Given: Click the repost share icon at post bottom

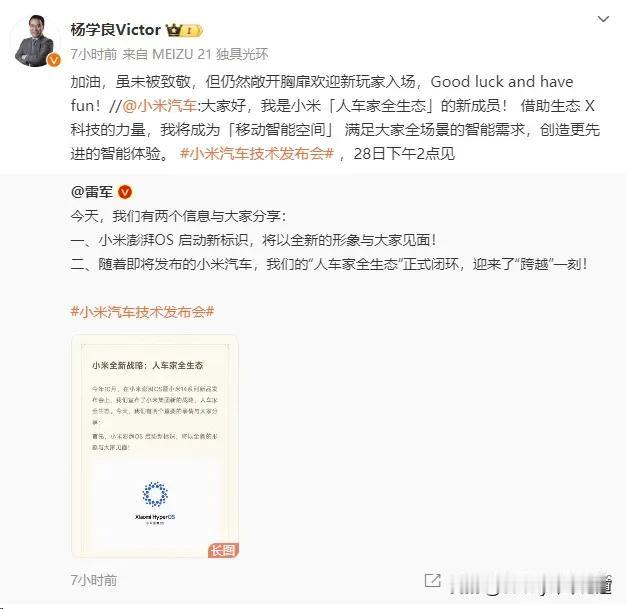Looking at the screenshot, I should pyautogui.click(x=432, y=580).
